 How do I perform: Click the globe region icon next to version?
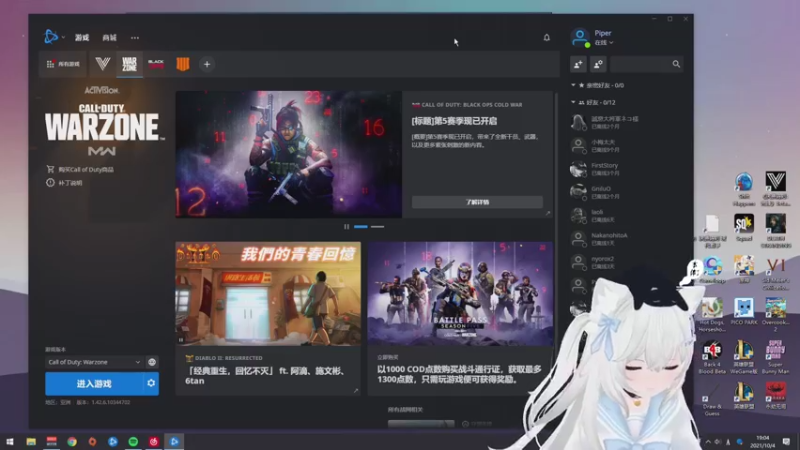tap(152, 362)
